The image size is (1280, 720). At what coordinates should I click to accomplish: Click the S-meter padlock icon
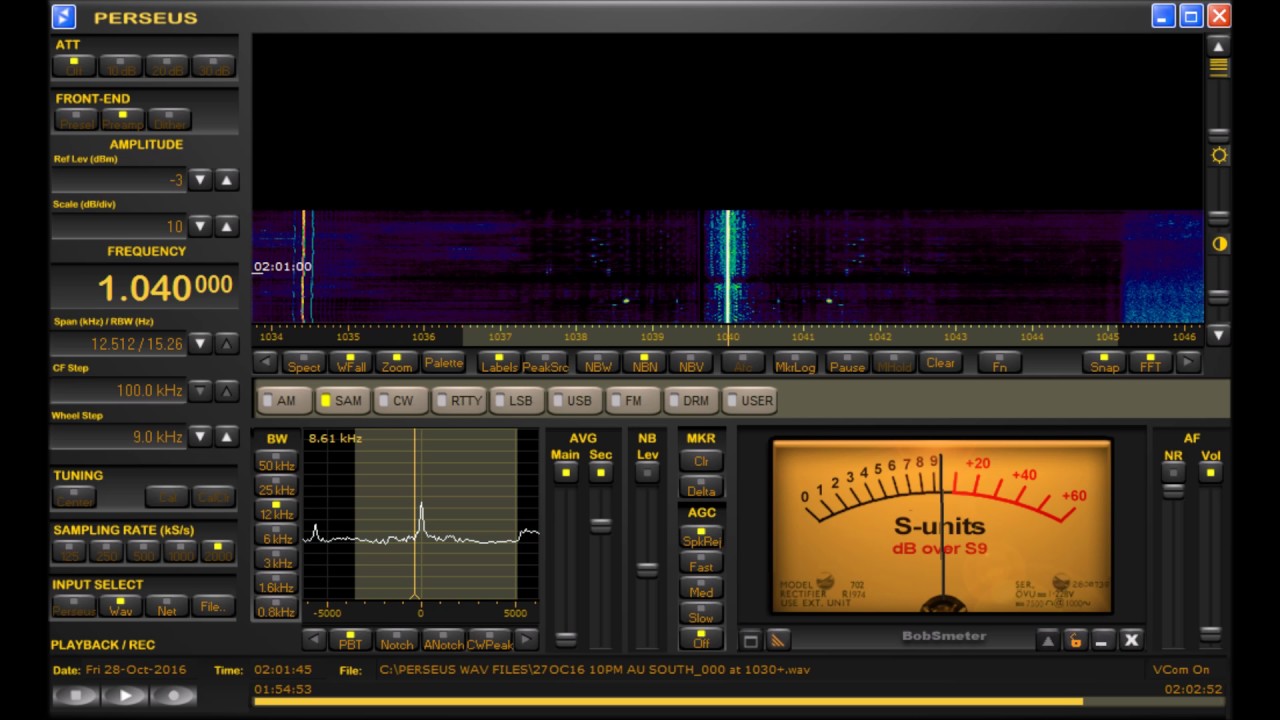click(1075, 640)
